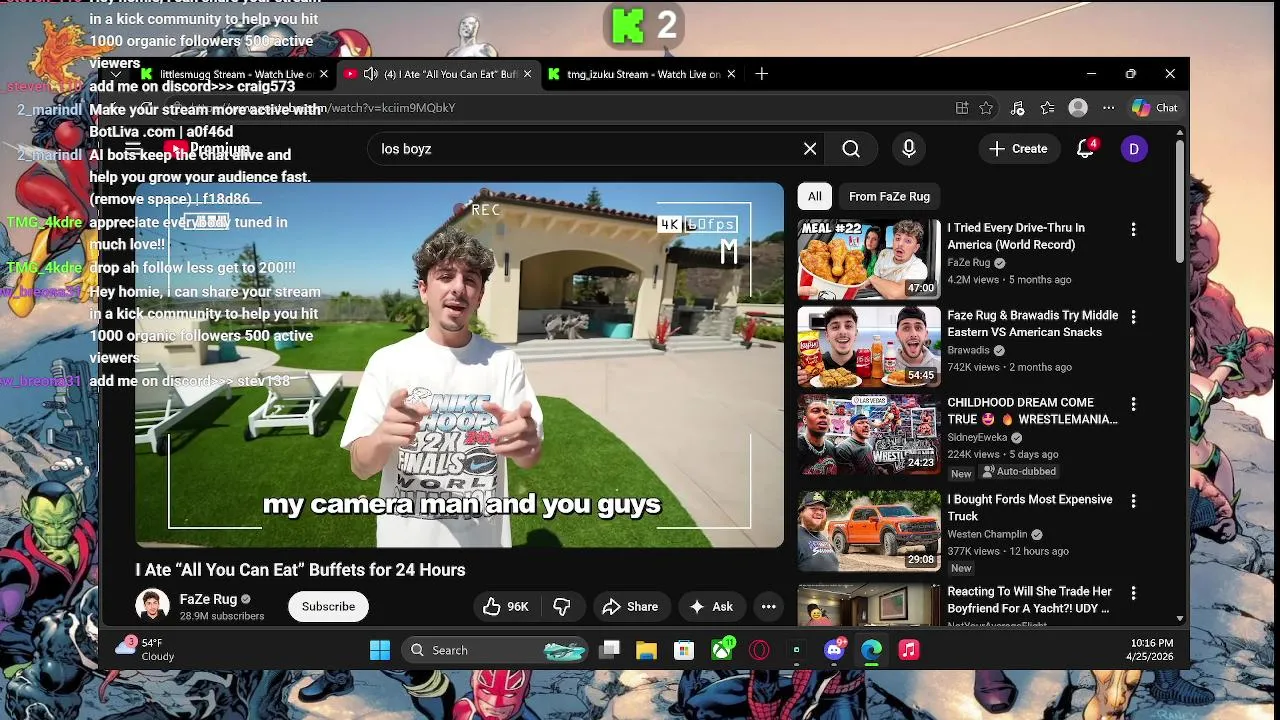Clear the 'los boyz' search text
1280x720 pixels.
coord(810,149)
